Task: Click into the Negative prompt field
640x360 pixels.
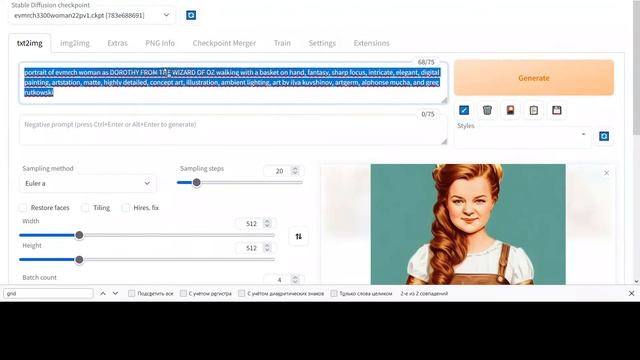Action: 233,130
